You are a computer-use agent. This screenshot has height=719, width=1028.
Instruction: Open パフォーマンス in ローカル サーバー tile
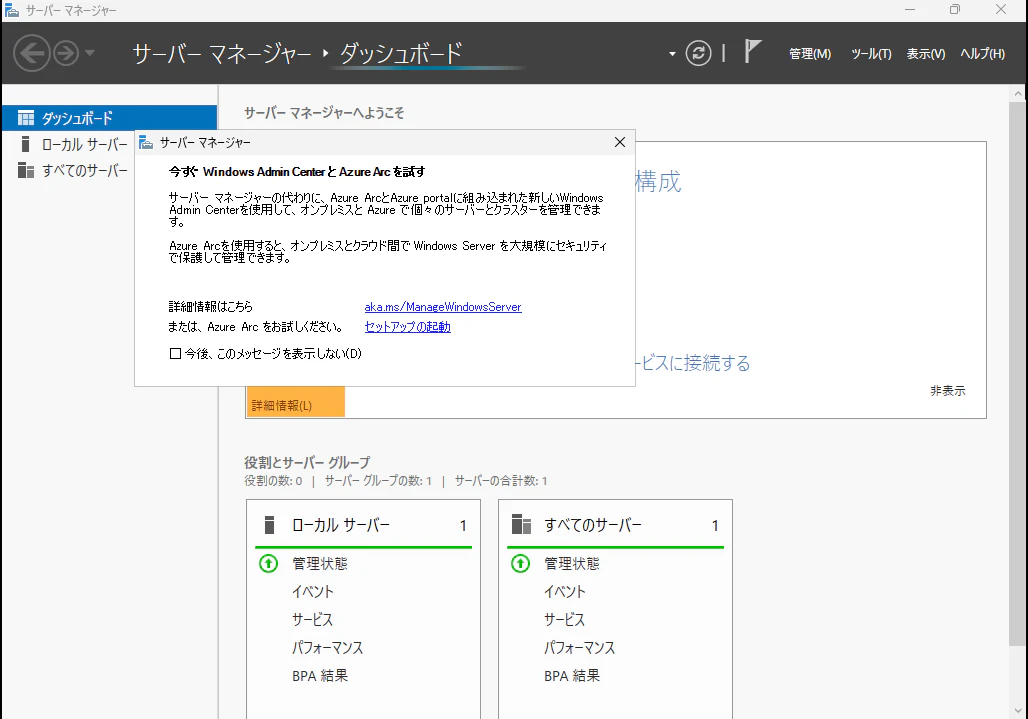(327, 648)
